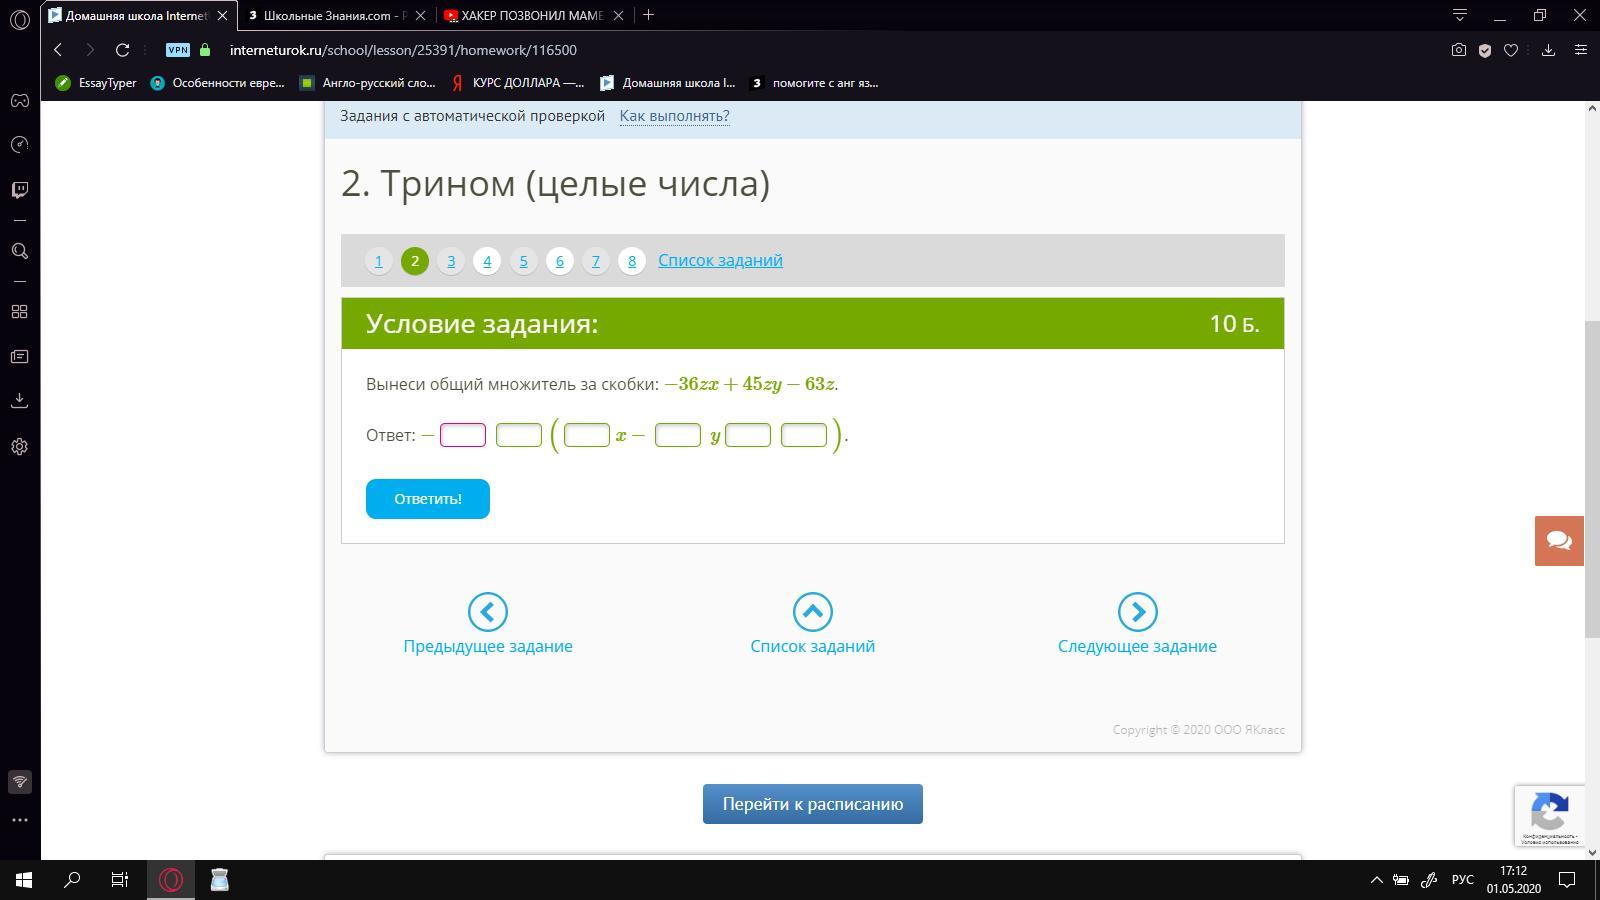Open the Как выполнять? help link

pyautogui.click(x=675, y=116)
